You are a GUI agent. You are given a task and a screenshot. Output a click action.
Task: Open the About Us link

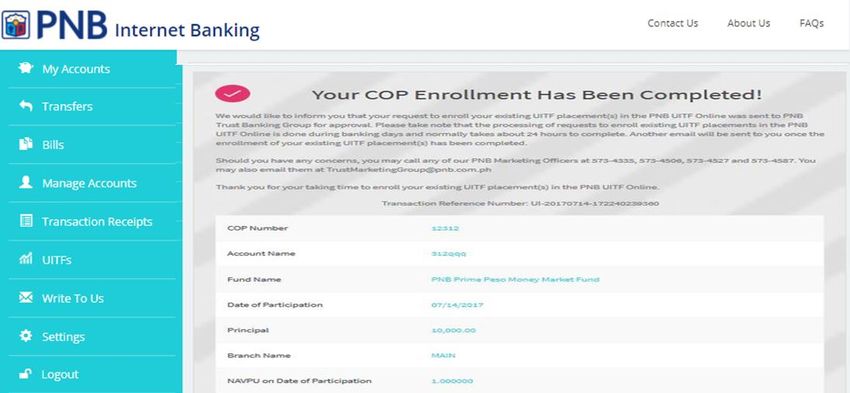[749, 23]
